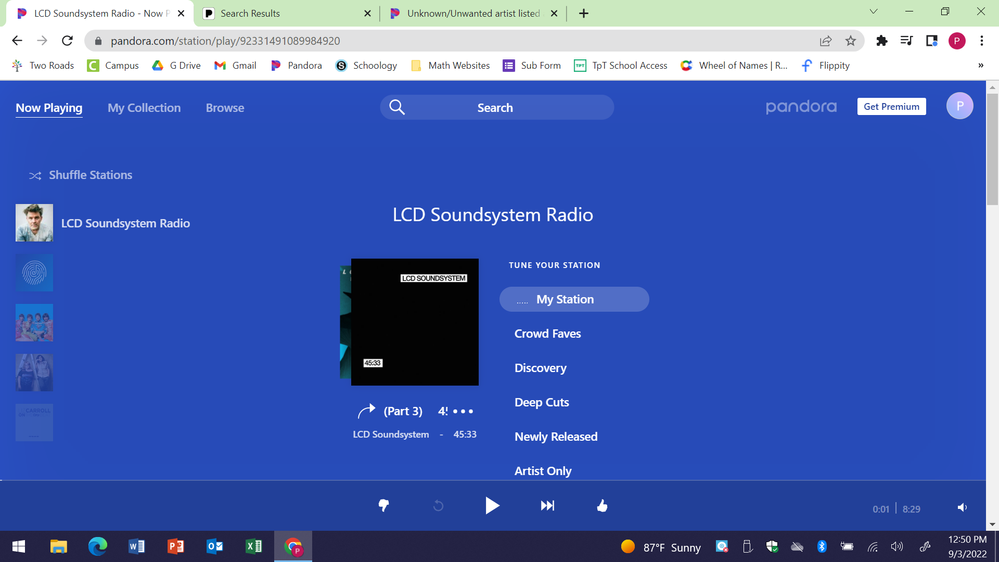Skip to the next track
The width and height of the screenshot is (999, 562).
pos(547,506)
